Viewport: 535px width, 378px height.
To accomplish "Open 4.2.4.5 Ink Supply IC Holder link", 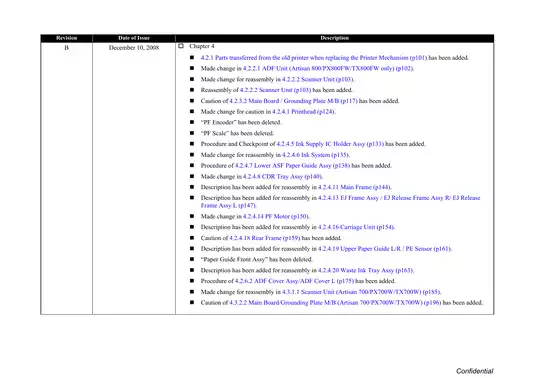I will [330, 144].
